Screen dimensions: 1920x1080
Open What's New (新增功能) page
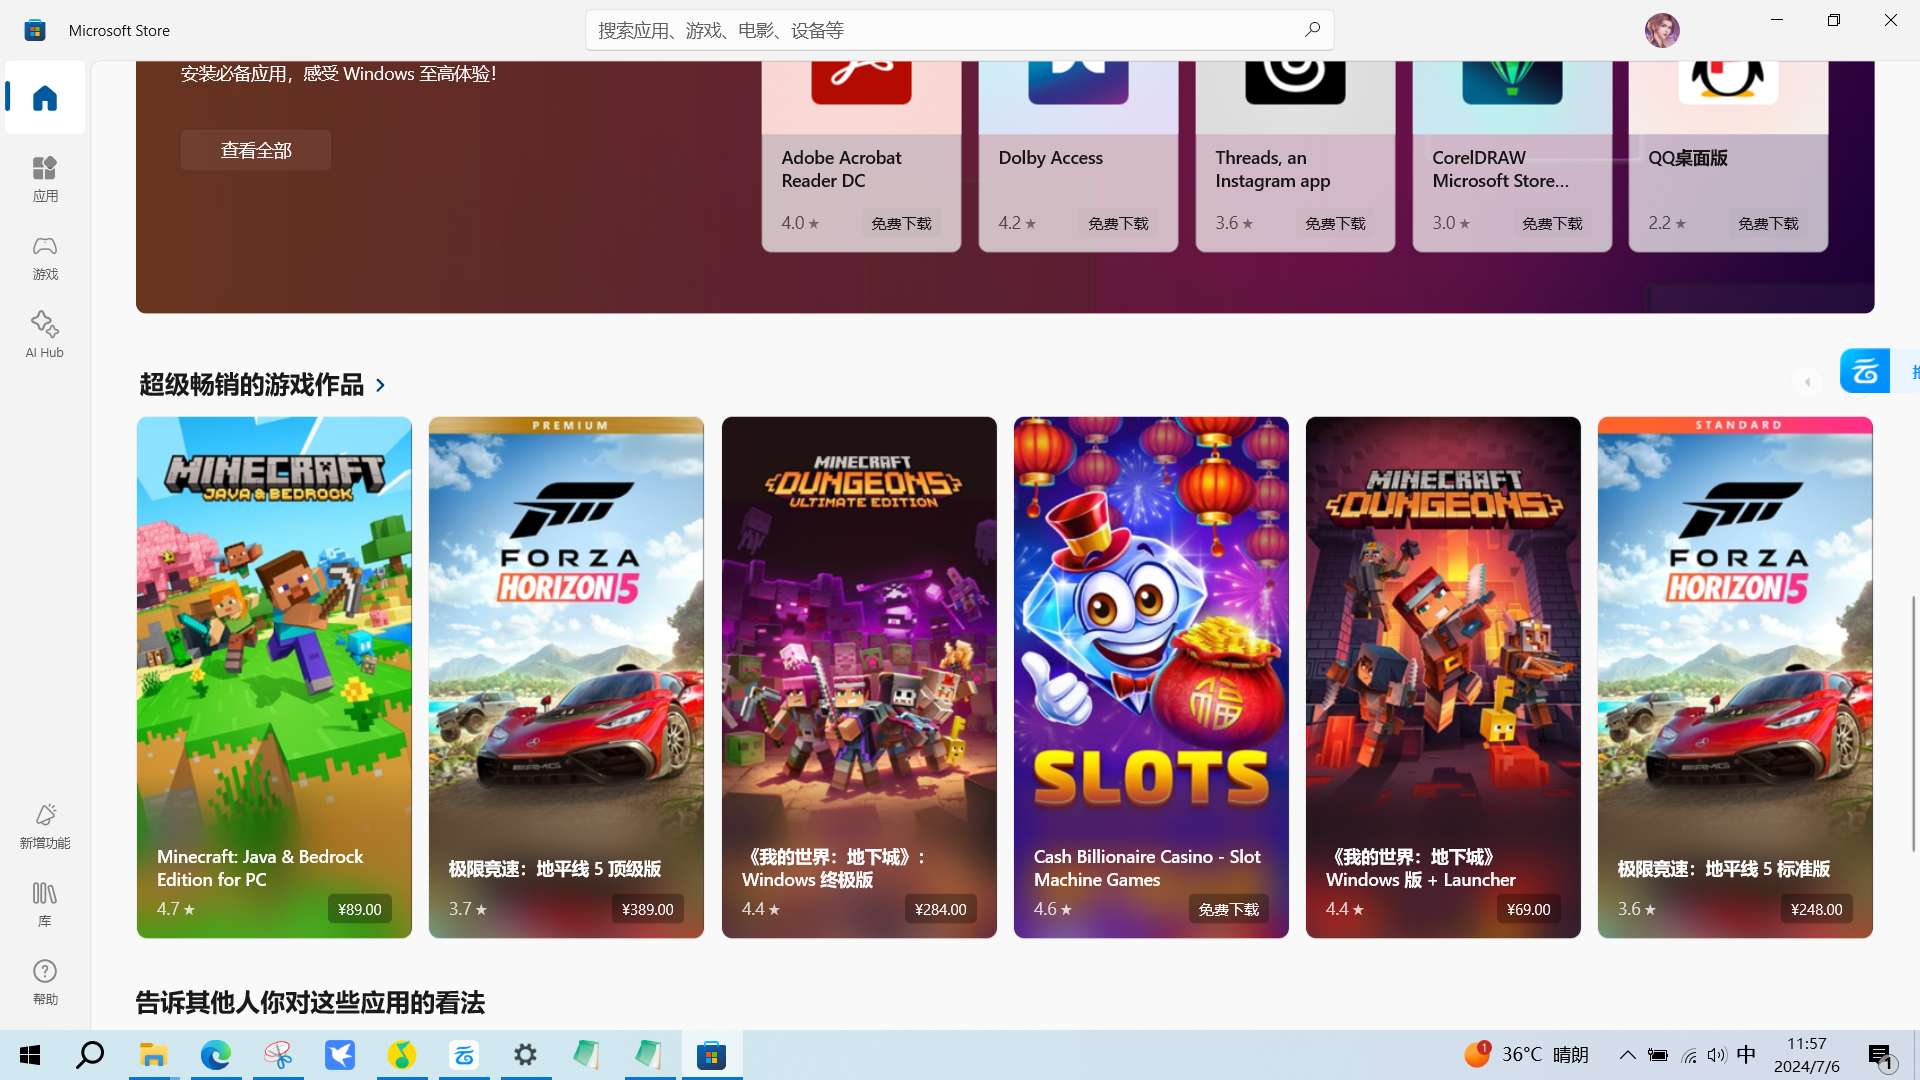(45, 825)
